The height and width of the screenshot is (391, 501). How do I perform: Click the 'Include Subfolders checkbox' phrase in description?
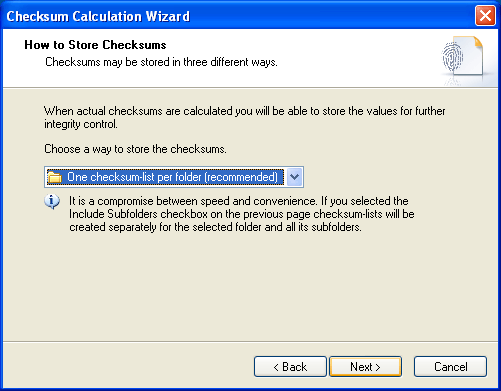coord(138,214)
